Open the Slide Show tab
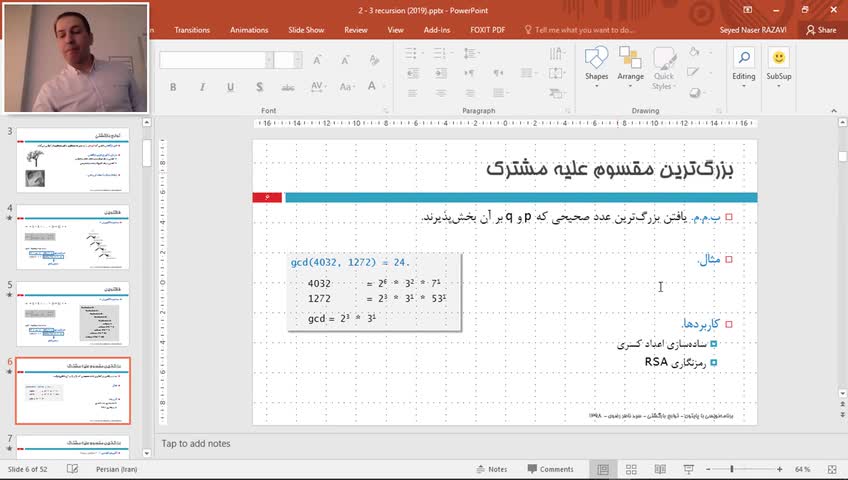848x480 pixels. click(x=306, y=30)
